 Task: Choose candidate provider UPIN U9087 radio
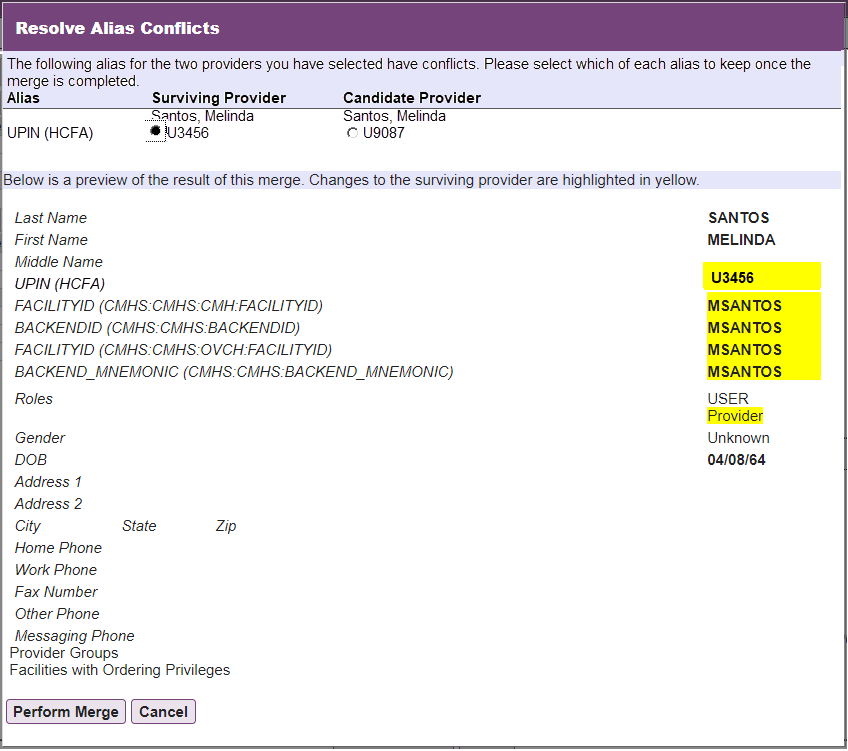pos(352,132)
